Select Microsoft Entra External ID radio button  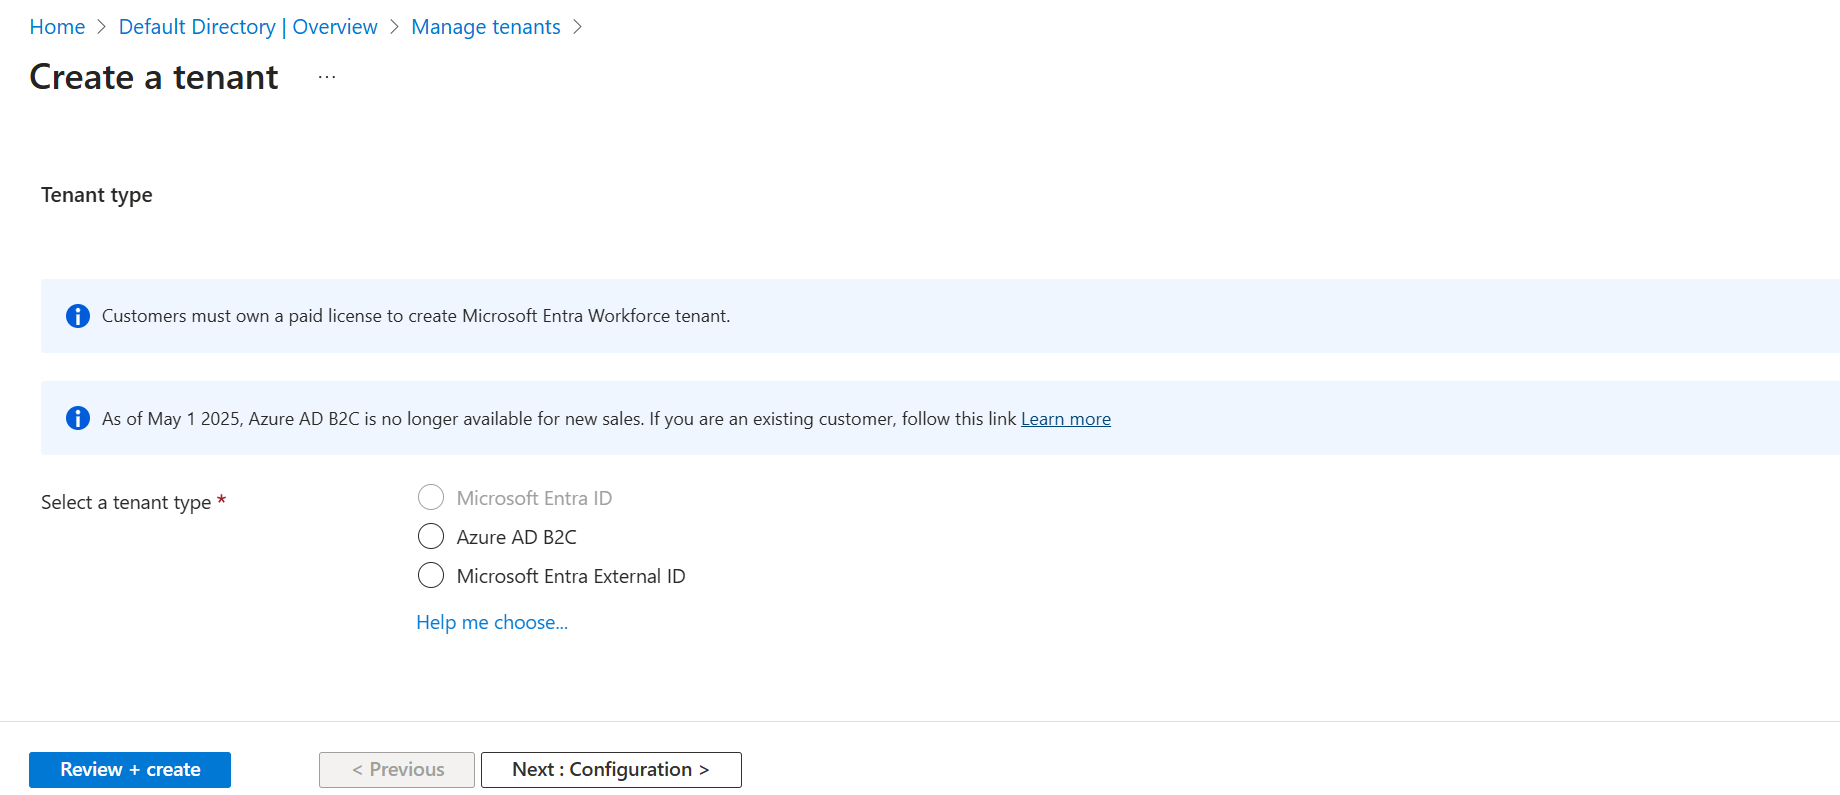[x=431, y=576]
